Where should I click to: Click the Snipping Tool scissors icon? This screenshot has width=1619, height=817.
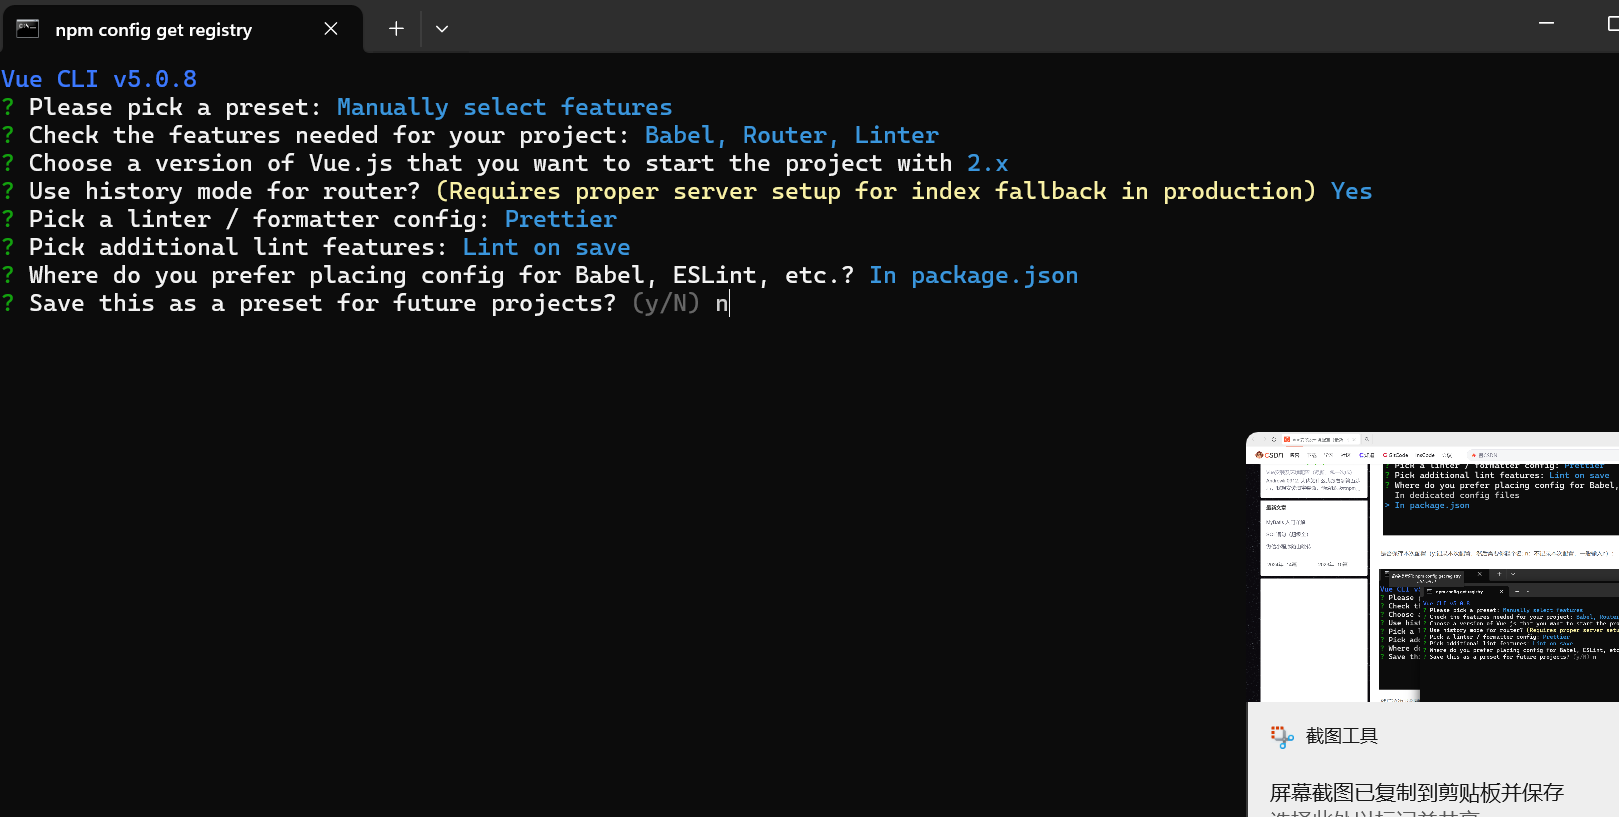coord(1281,737)
